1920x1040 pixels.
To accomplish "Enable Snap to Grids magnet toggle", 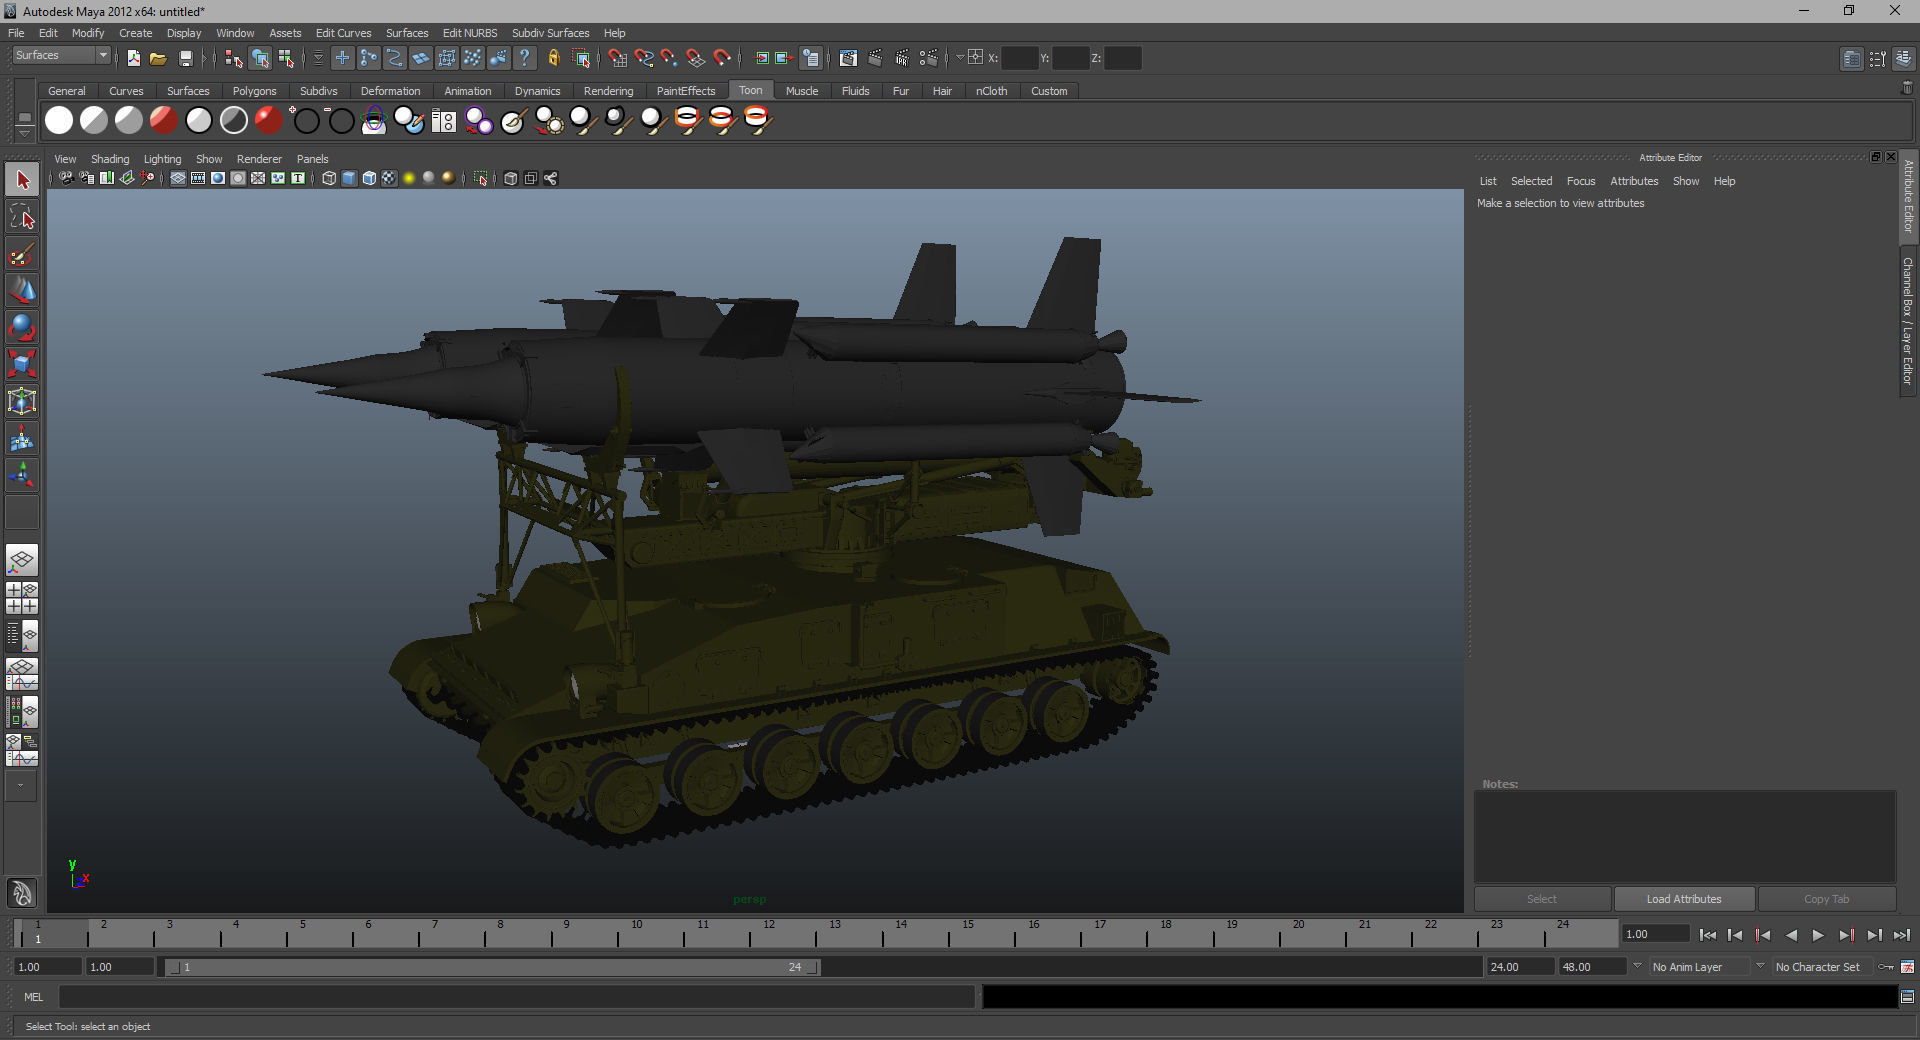I will coord(617,58).
